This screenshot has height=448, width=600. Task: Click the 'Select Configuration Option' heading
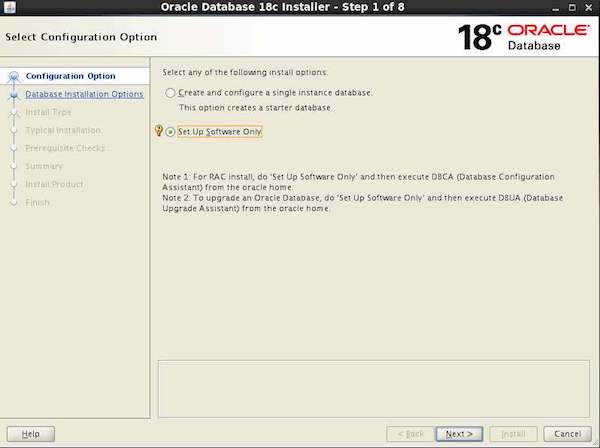[81, 37]
